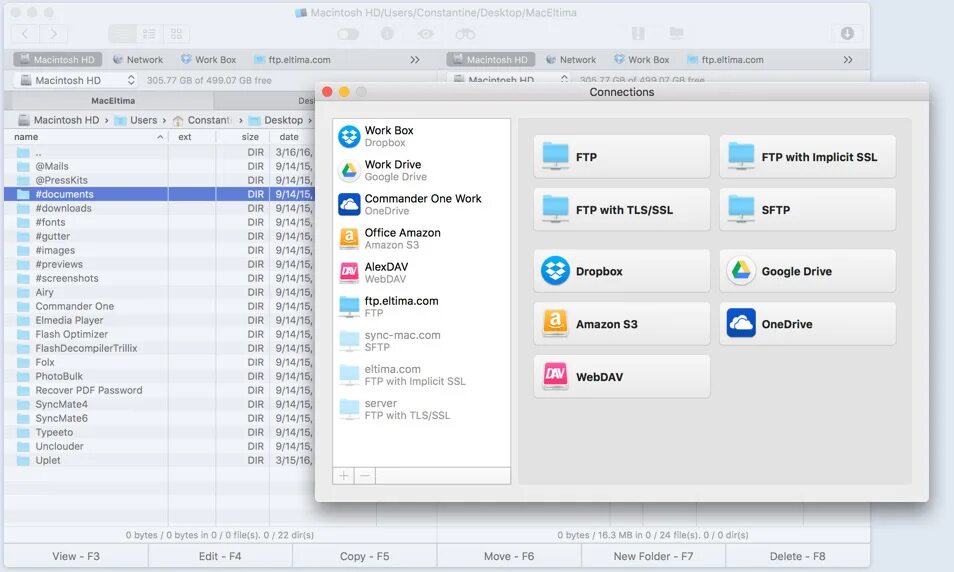Screen dimensions: 954x572
Task: Add a new Google Drive connection
Action: coord(807,271)
